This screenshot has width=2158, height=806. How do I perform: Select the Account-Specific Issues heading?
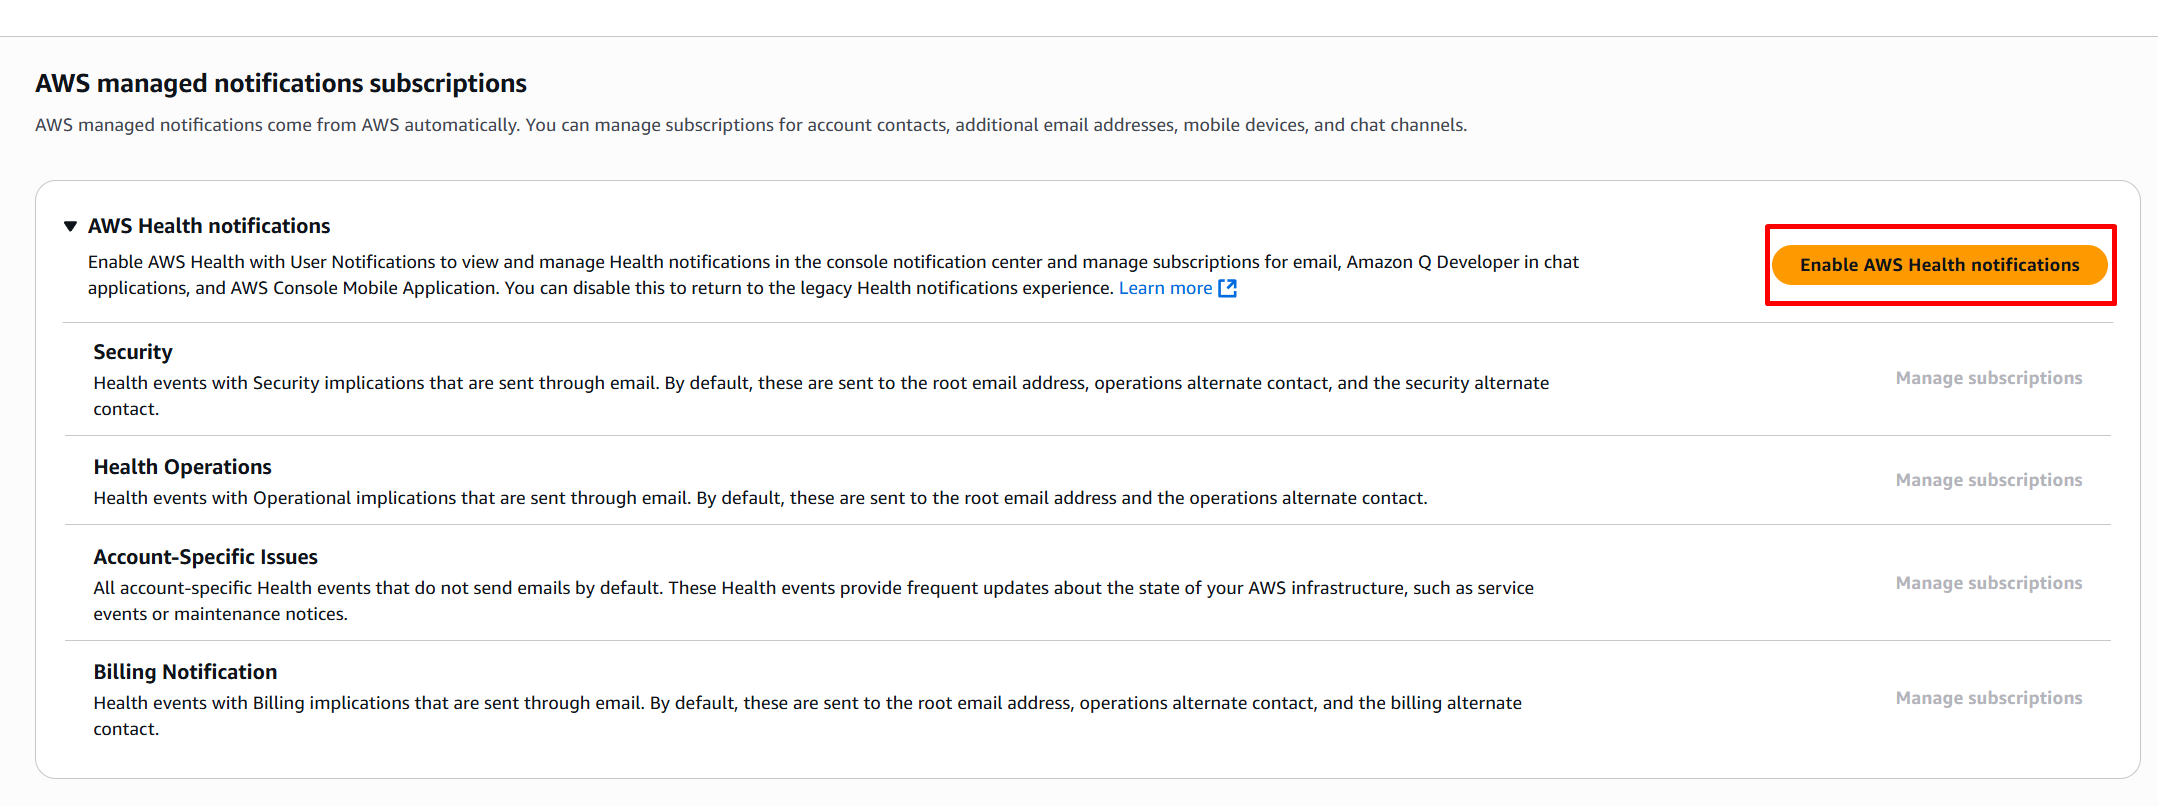[205, 557]
